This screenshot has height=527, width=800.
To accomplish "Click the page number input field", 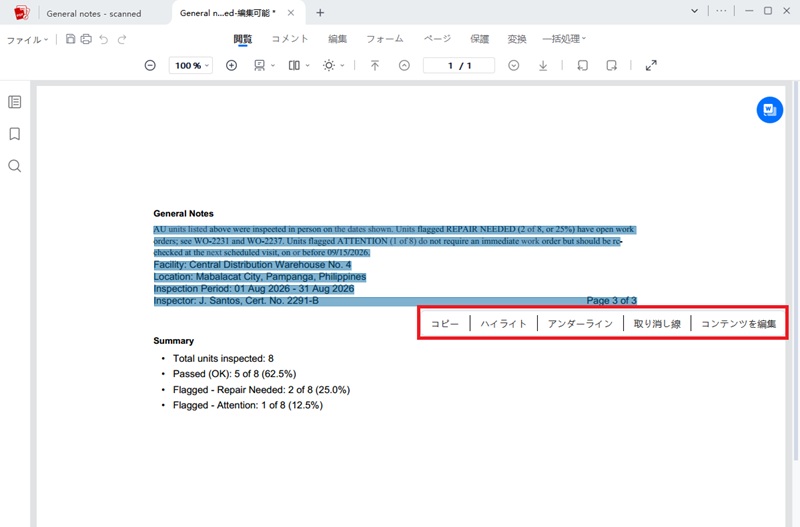I will (x=459, y=65).
